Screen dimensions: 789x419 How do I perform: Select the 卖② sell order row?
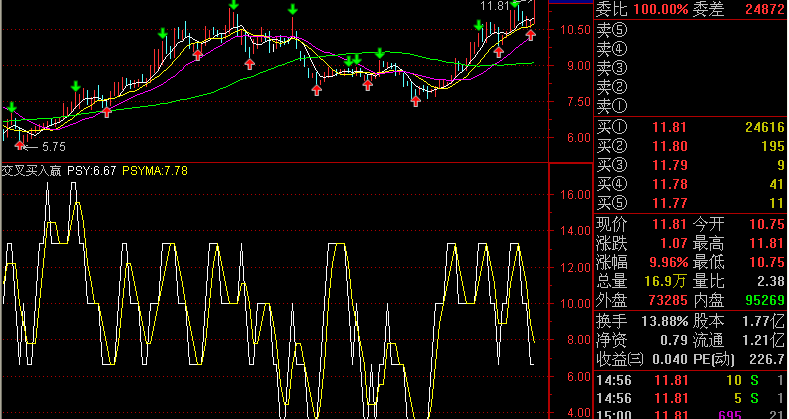coord(690,87)
